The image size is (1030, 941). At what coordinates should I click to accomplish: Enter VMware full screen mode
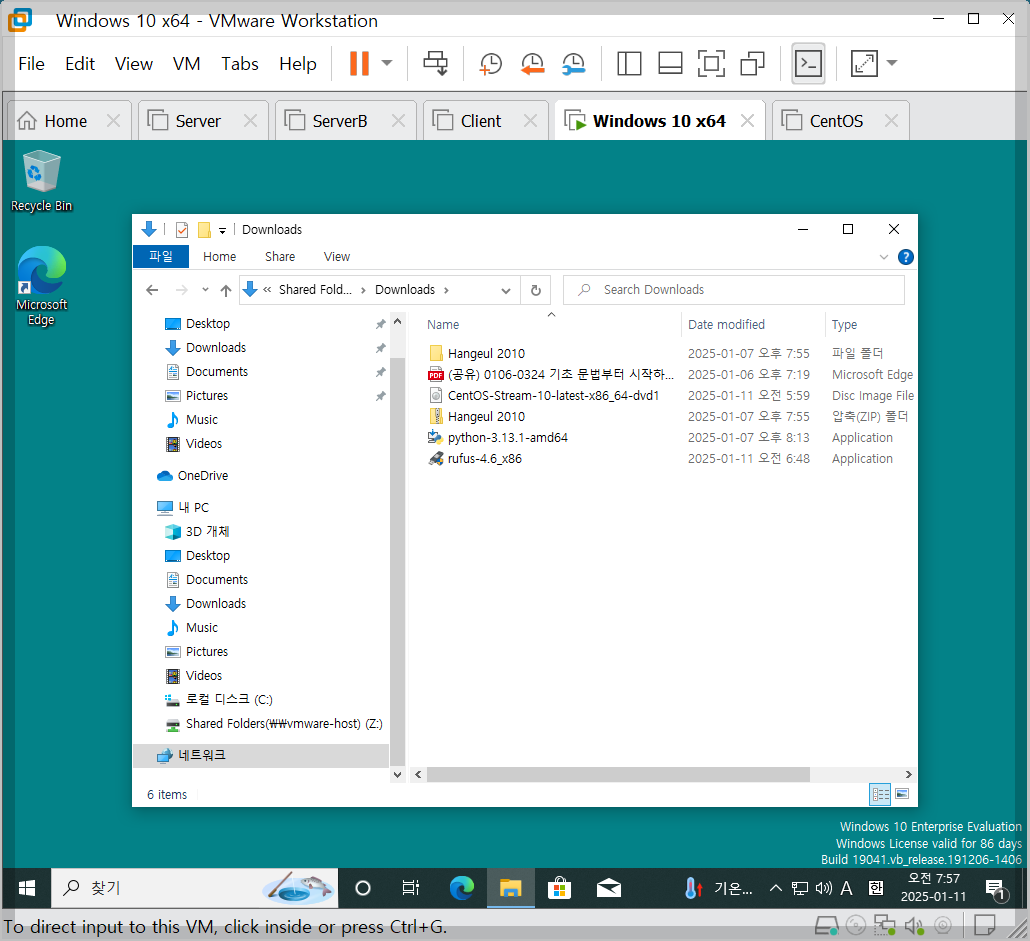tap(711, 64)
